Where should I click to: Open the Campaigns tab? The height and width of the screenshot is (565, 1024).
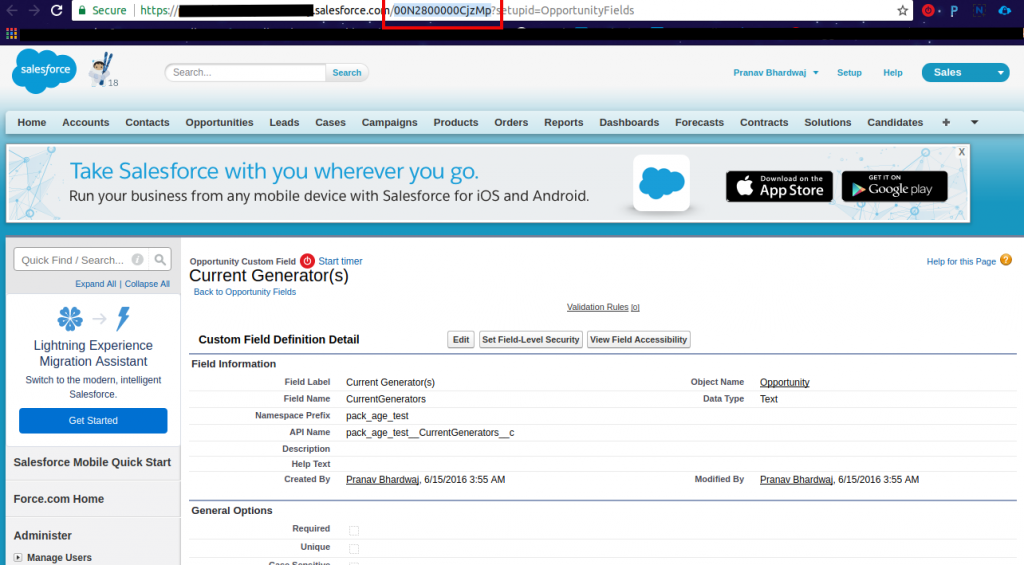tap(389, 122)
